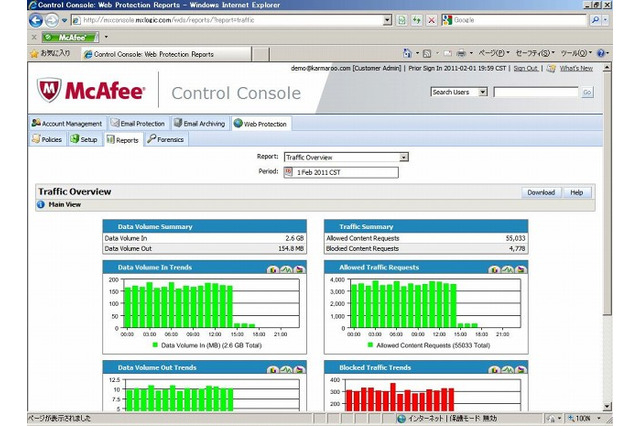Click the What's New link
Screen dimensions: 640x426
576,68
